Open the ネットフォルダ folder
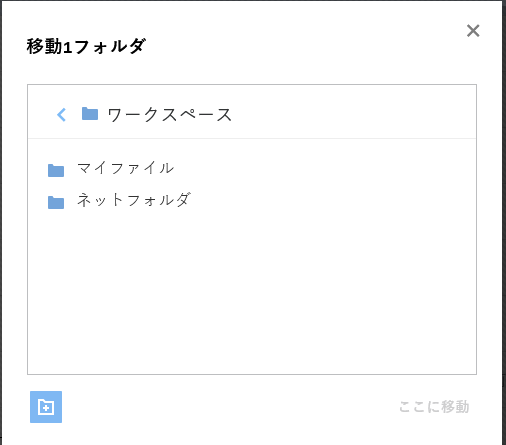This screenshot has width=506, height=445. [134, 200]
